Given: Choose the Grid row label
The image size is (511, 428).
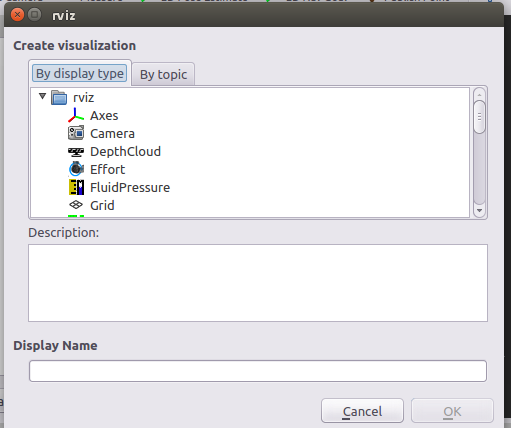Looking at the screenshot, I should point(102,206).
